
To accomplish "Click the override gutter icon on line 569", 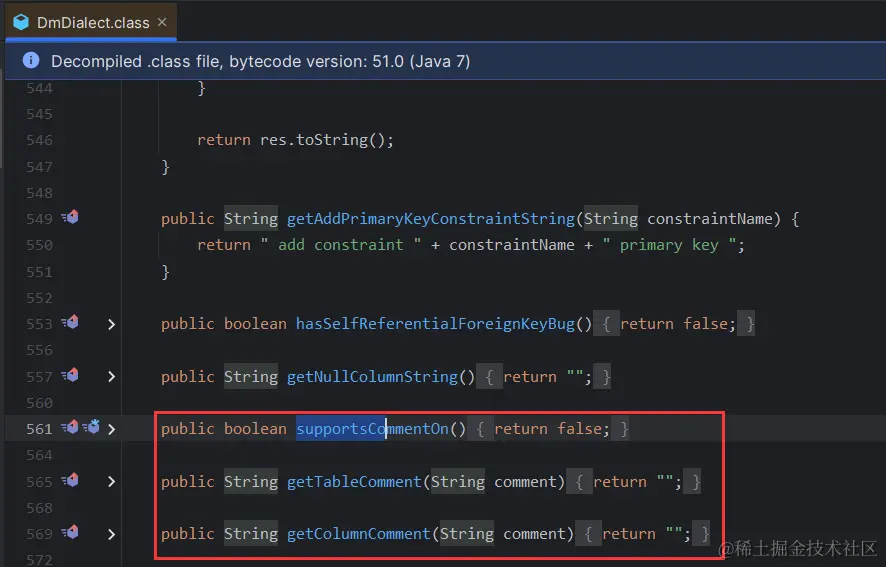I will click(70, 533).
